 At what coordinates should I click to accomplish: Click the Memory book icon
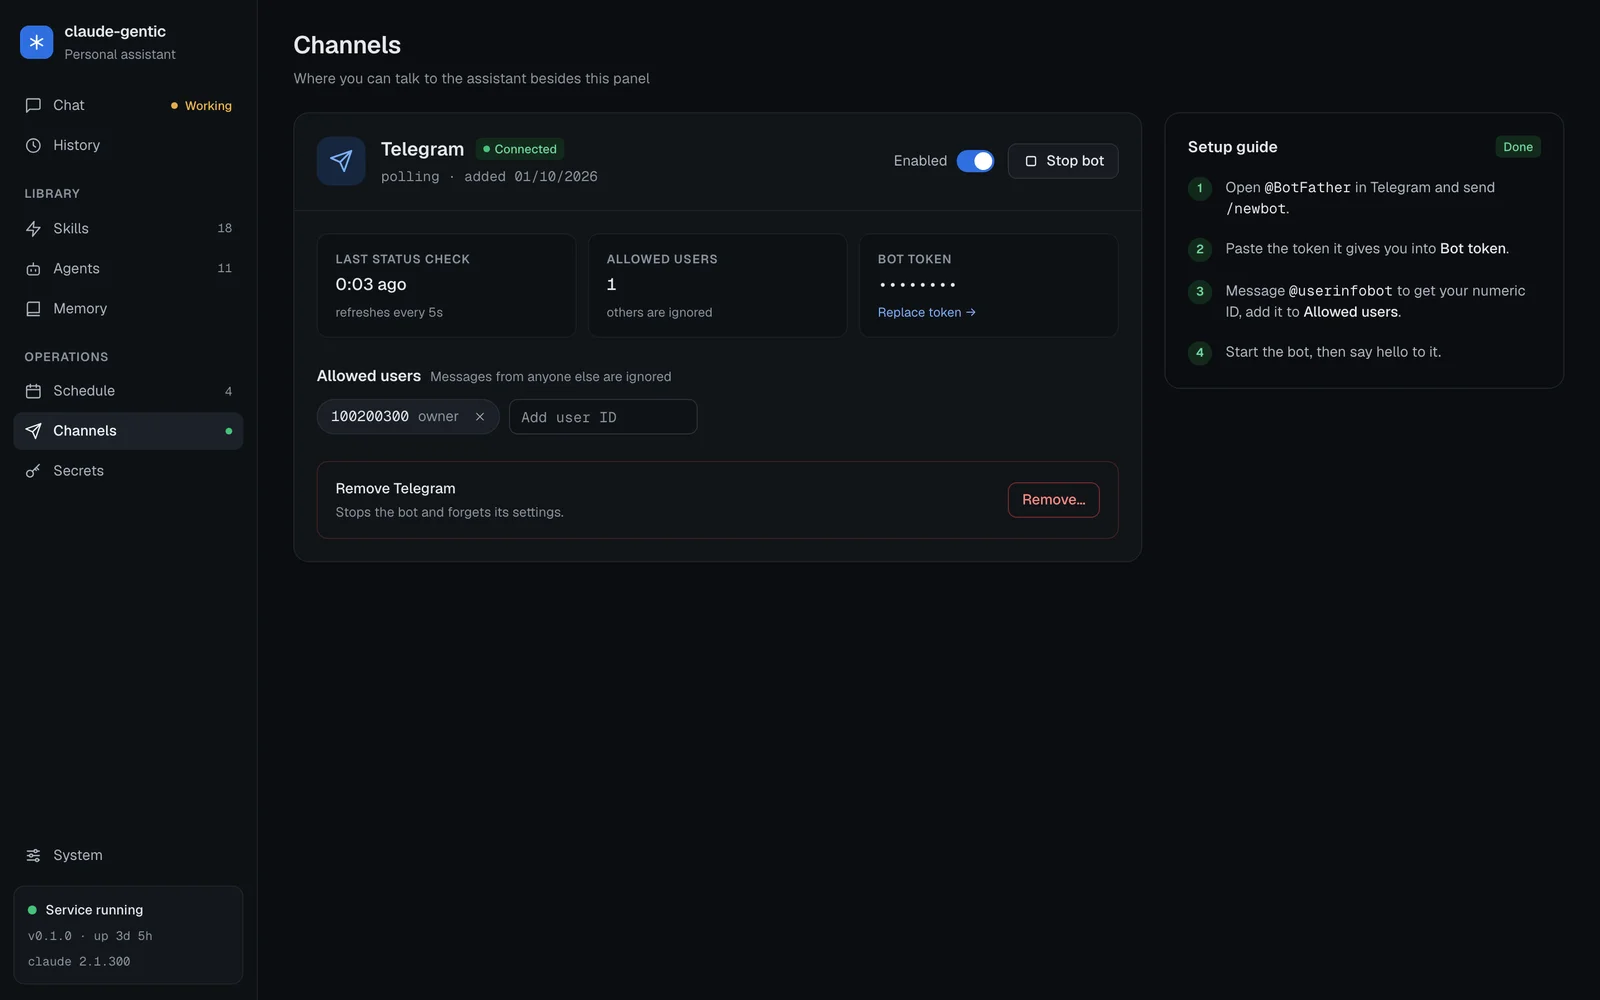coord(33,309)
